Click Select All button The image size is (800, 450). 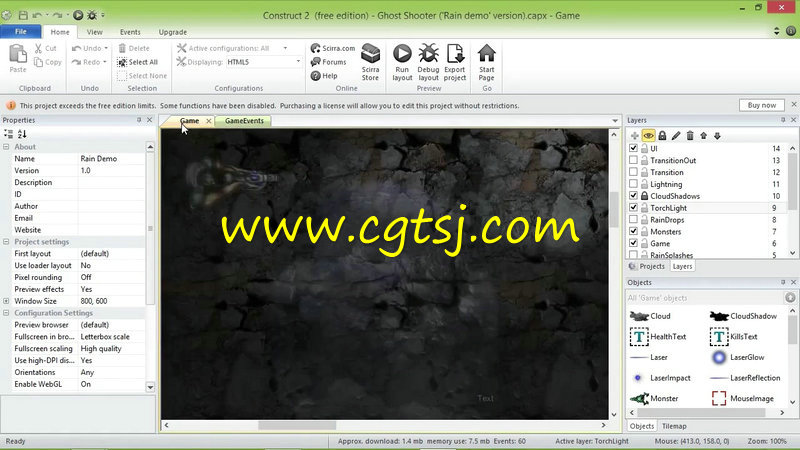point(138,62)
